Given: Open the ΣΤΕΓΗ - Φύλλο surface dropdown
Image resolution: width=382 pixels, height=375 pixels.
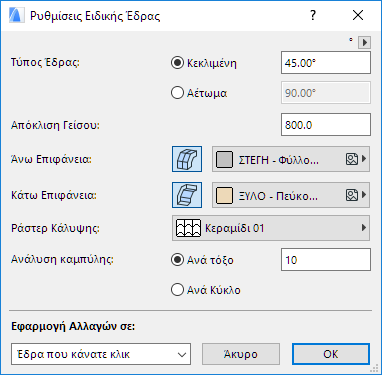Looking at the screenshot, I should click(x=291, y=159).
